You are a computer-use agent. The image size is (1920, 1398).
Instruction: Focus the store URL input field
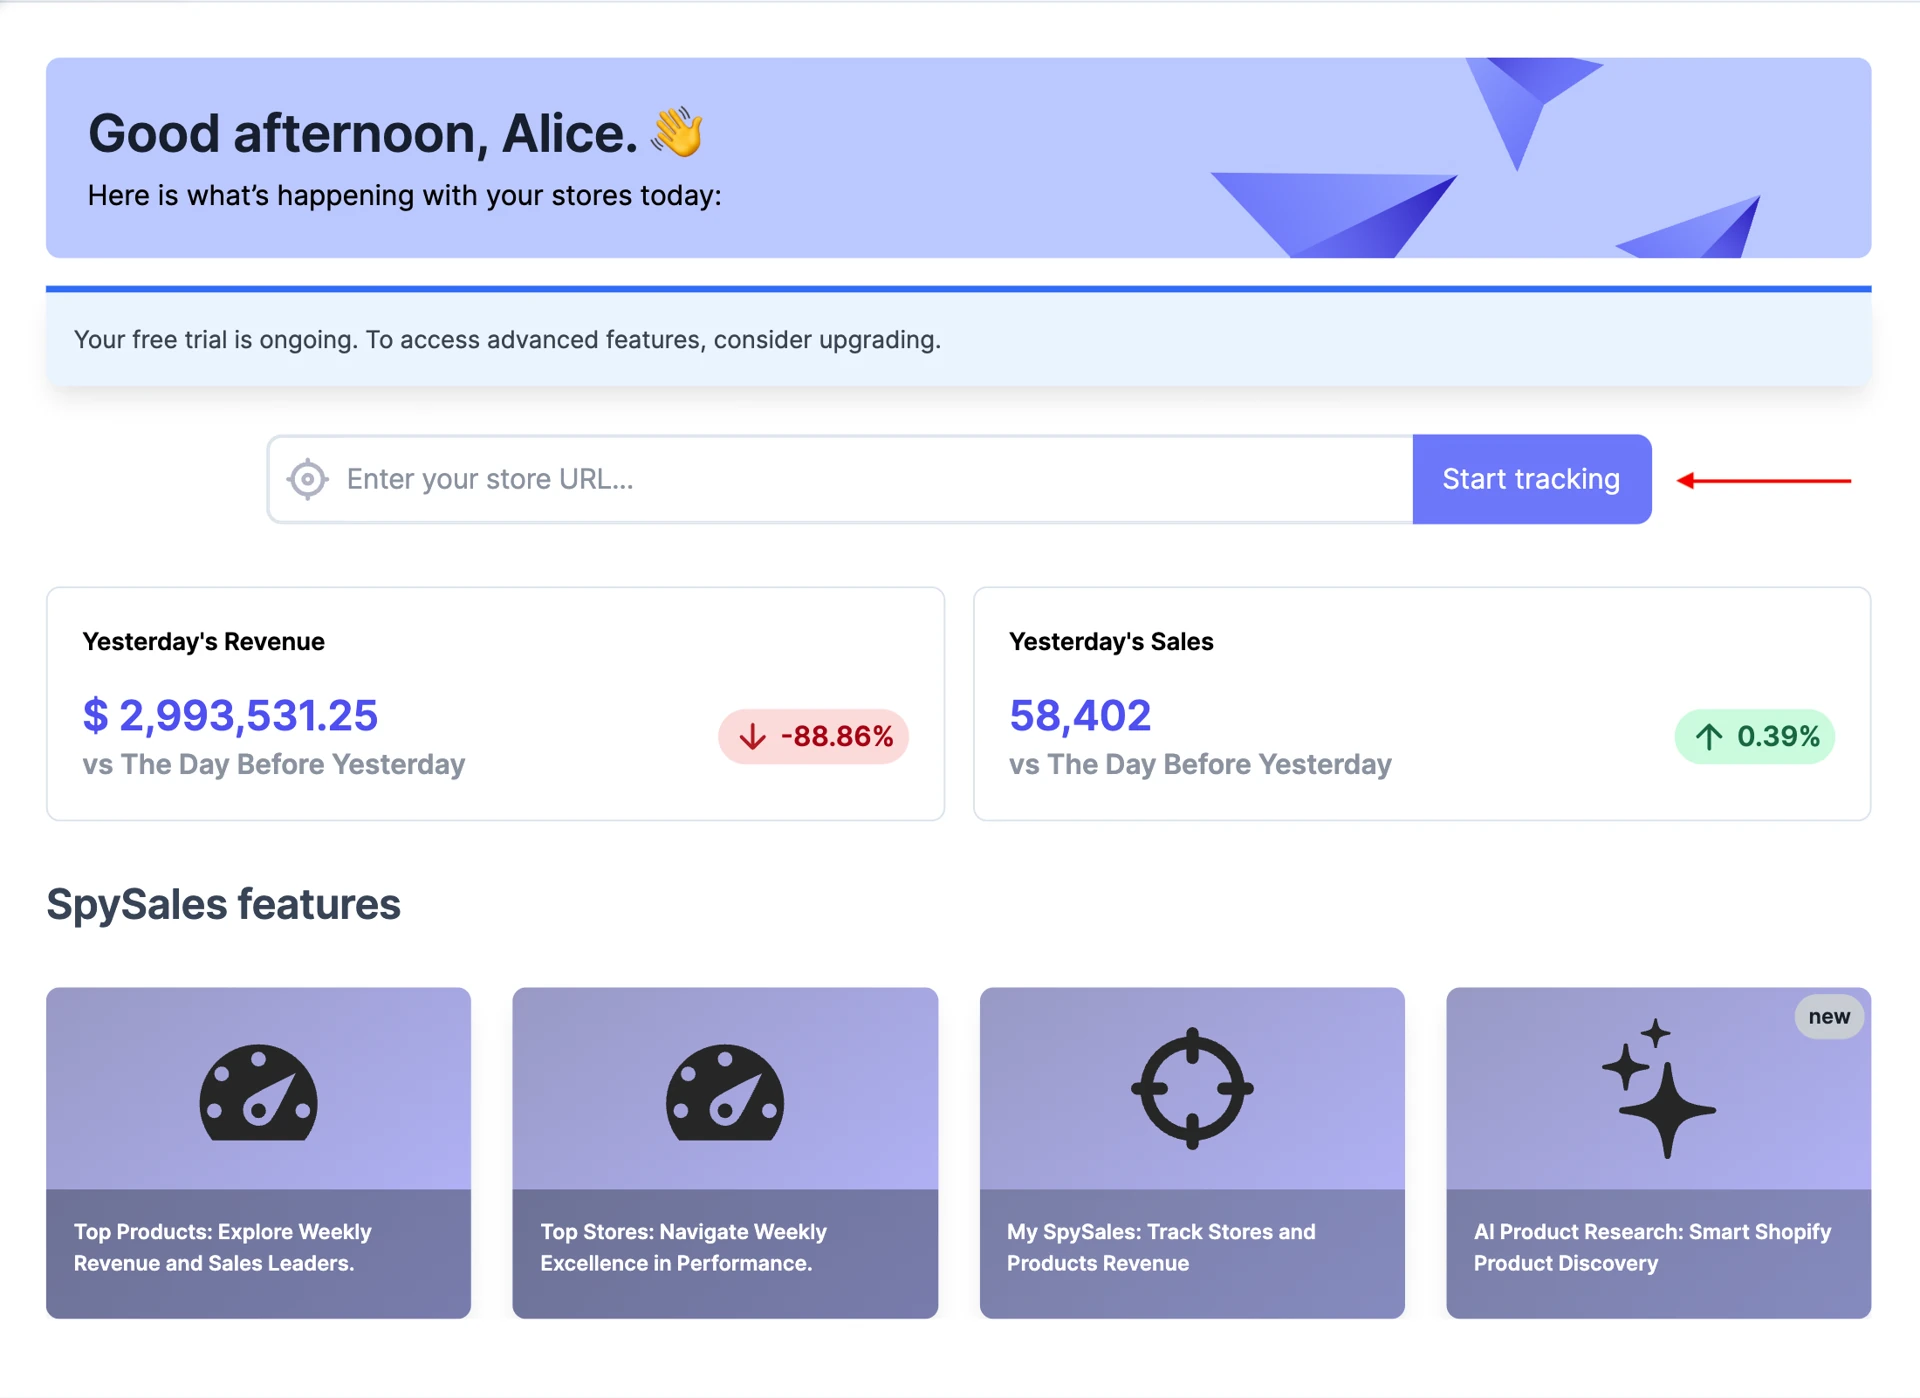(840, 479)
